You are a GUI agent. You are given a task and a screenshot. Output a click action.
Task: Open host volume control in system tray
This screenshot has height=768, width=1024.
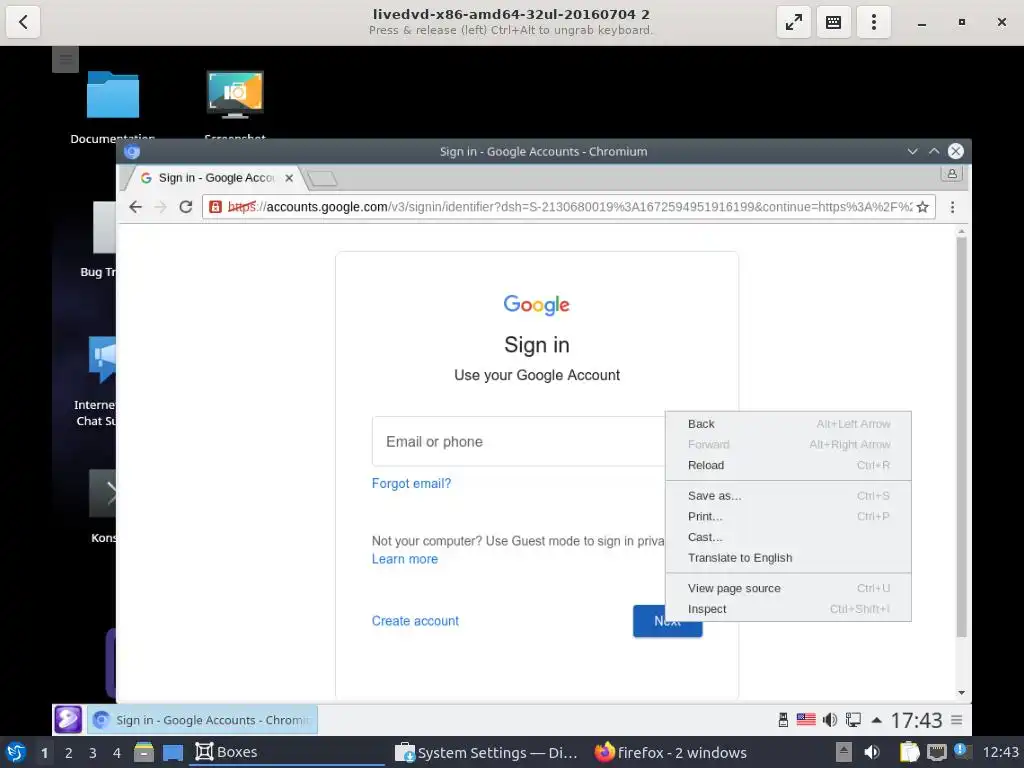(872, 752)
